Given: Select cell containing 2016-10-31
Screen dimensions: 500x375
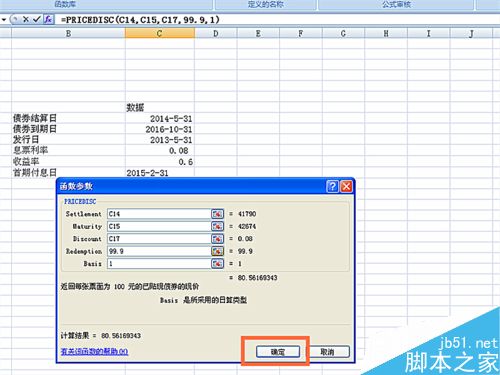Looking at the screenshot, I should click(x=160, y=129).
